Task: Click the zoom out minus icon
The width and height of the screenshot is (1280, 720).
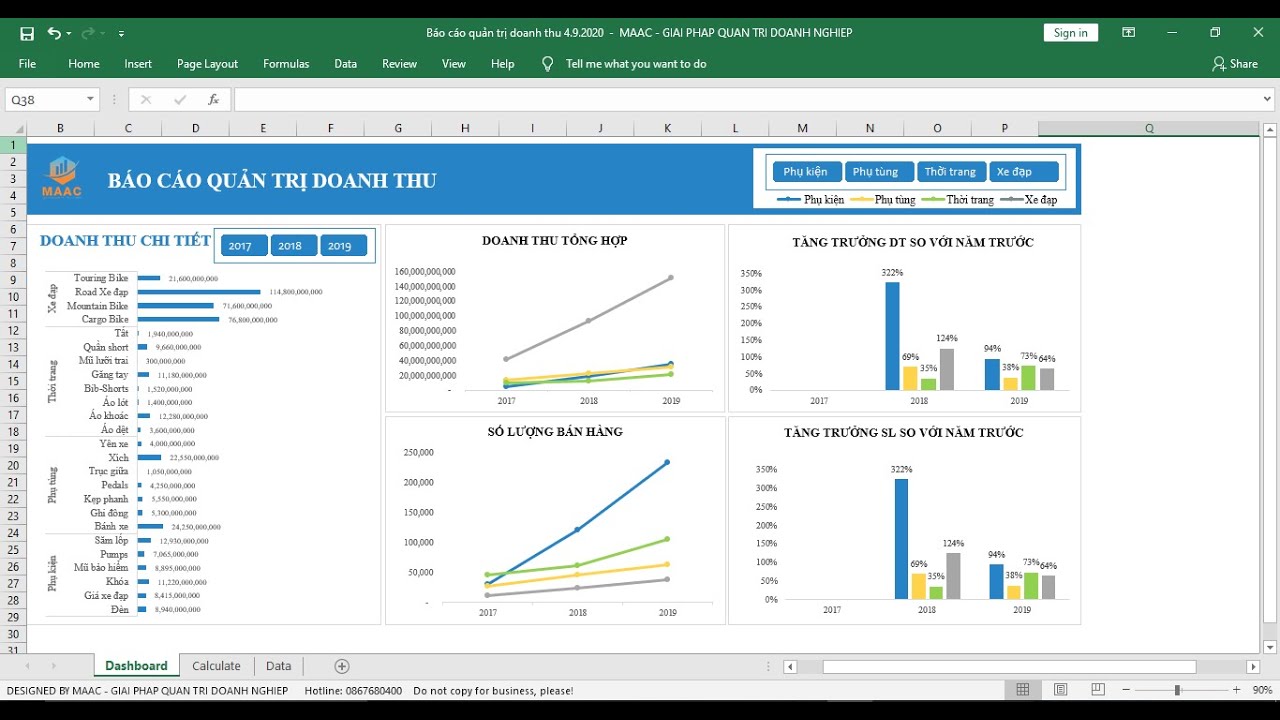Action: pyautogui.click(x=1126, y=690)
